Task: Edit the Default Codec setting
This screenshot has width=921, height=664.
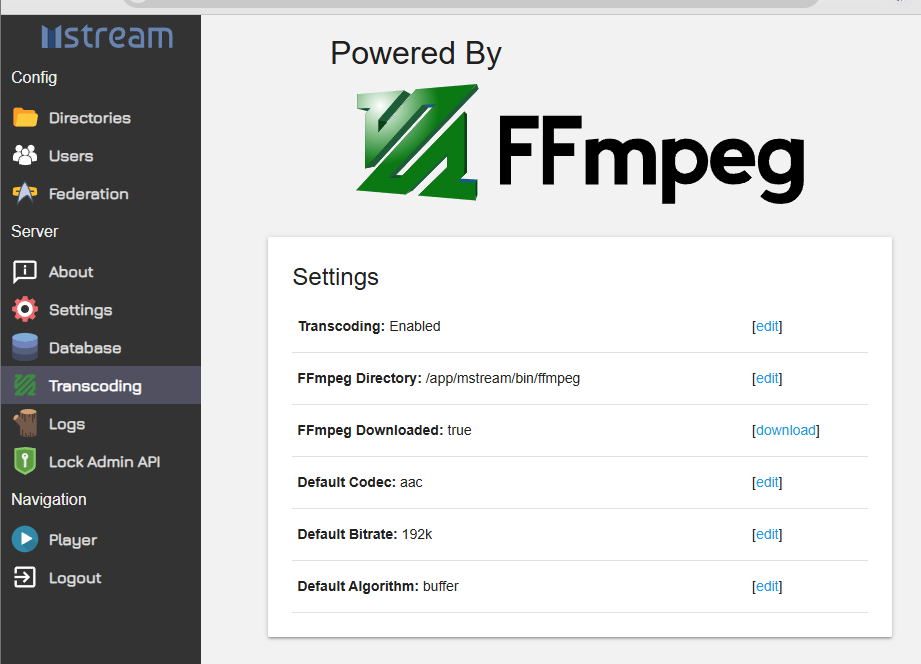Action: coord(767,482)
